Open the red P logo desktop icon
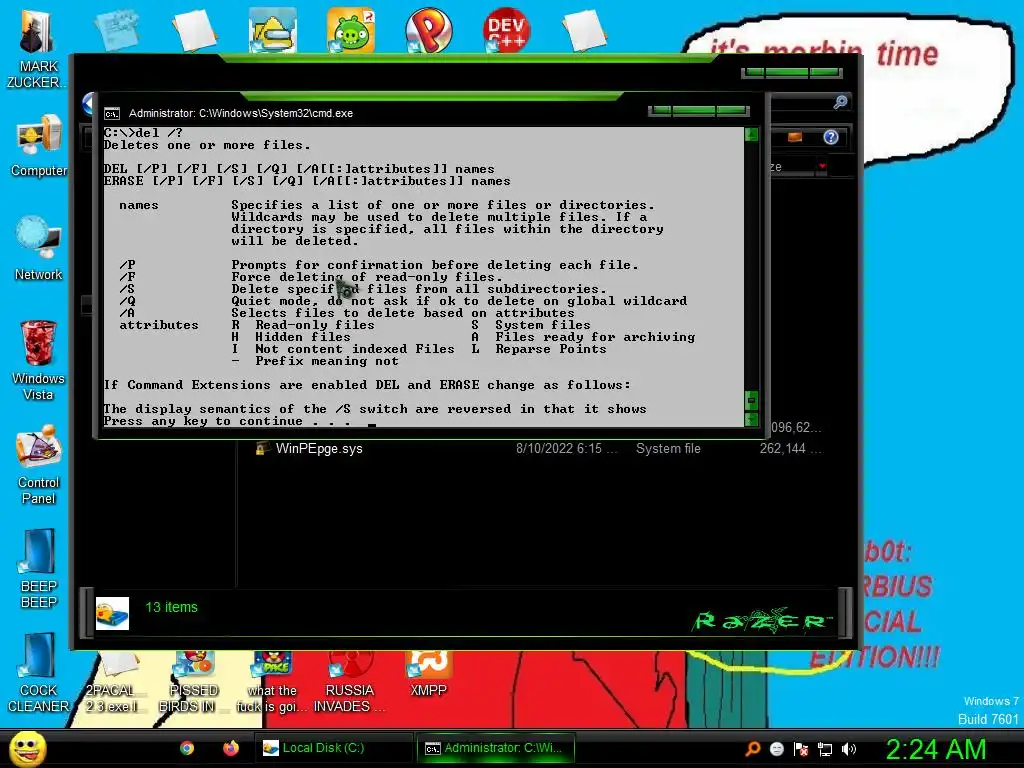 point(428,30)
